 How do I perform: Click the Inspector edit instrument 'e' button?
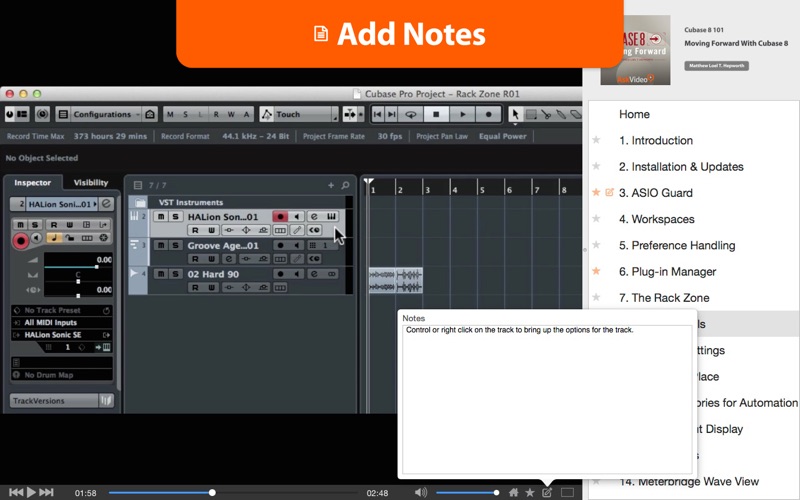(106, 204)
